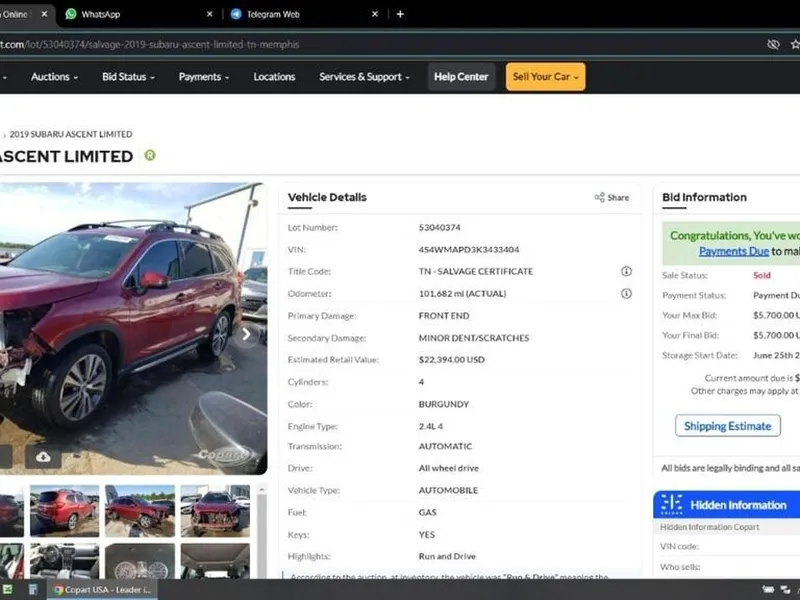Click the Shipping Estimate button

pyautogui.click(x=728, y=426)
